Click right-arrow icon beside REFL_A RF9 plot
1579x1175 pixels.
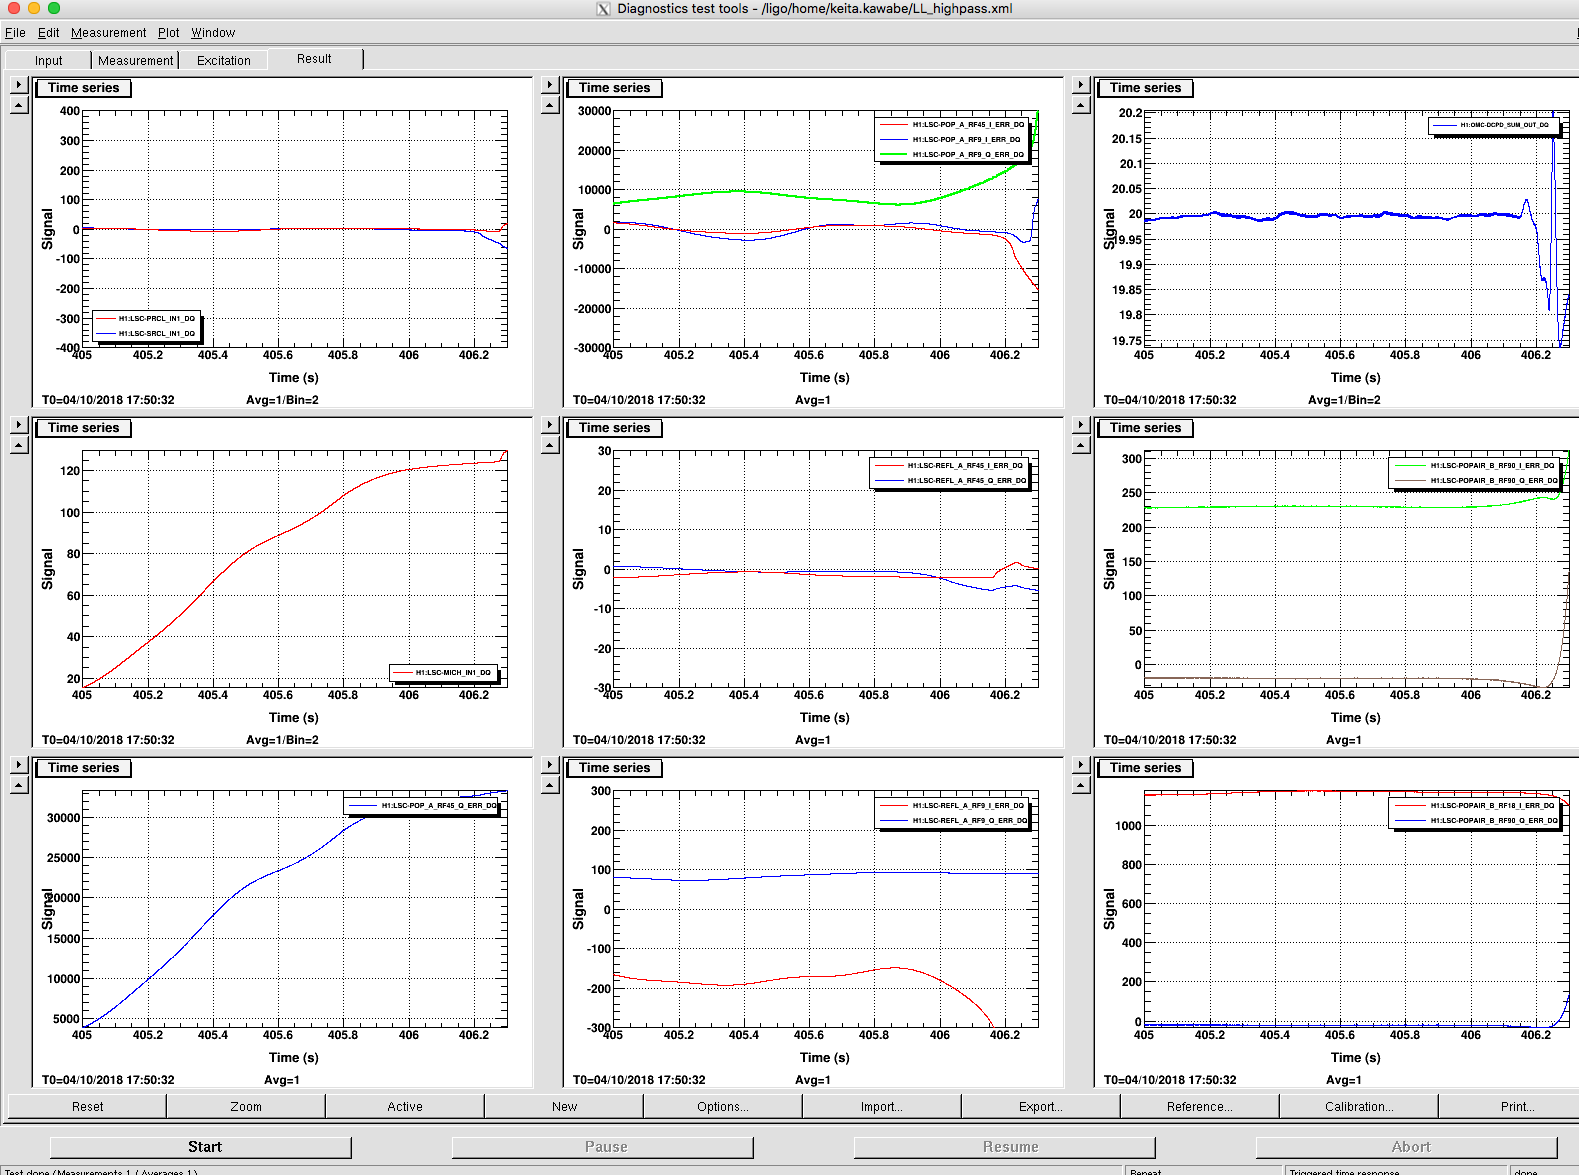click(x=550, y=765)
